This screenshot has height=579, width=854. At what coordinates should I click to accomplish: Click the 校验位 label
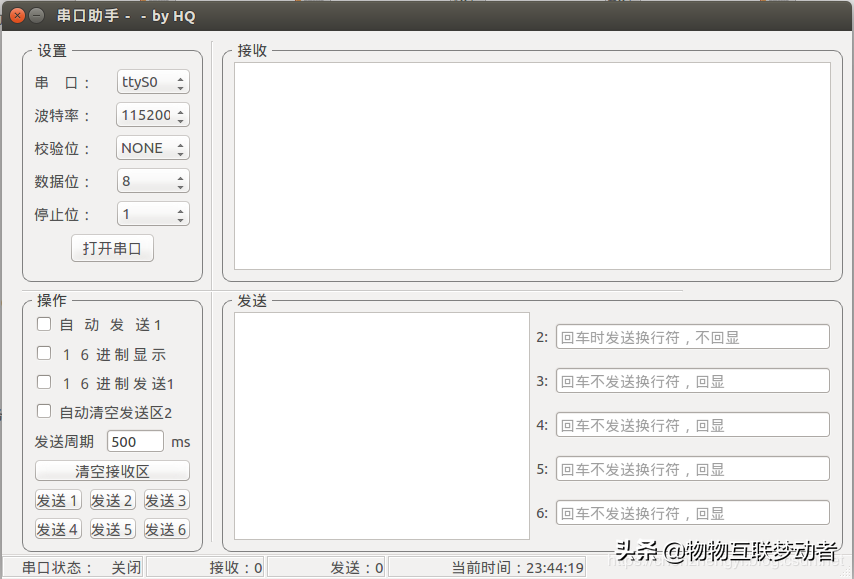[62, 149]
